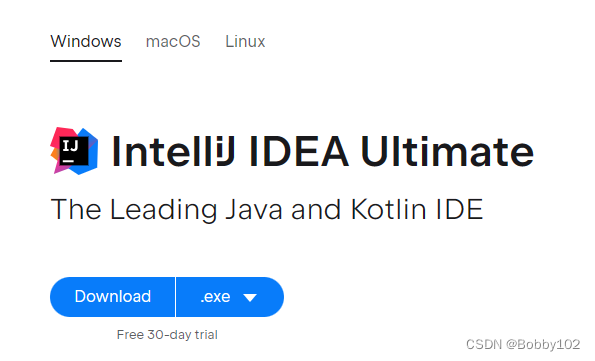Click the white triangle arrow beside .exe
The width and height of the screenshot is (595, 361).
tap(250, 298)
